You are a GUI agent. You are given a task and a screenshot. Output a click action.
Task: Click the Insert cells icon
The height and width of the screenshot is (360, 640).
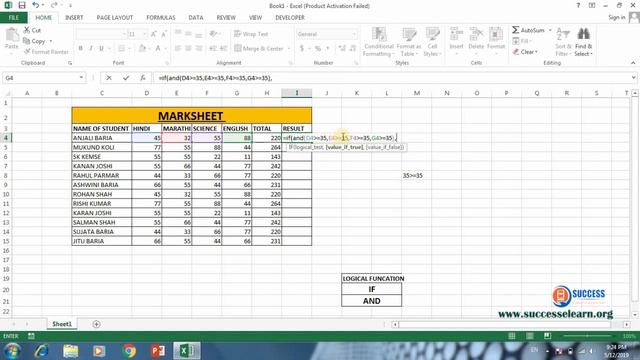pos(456,35)
